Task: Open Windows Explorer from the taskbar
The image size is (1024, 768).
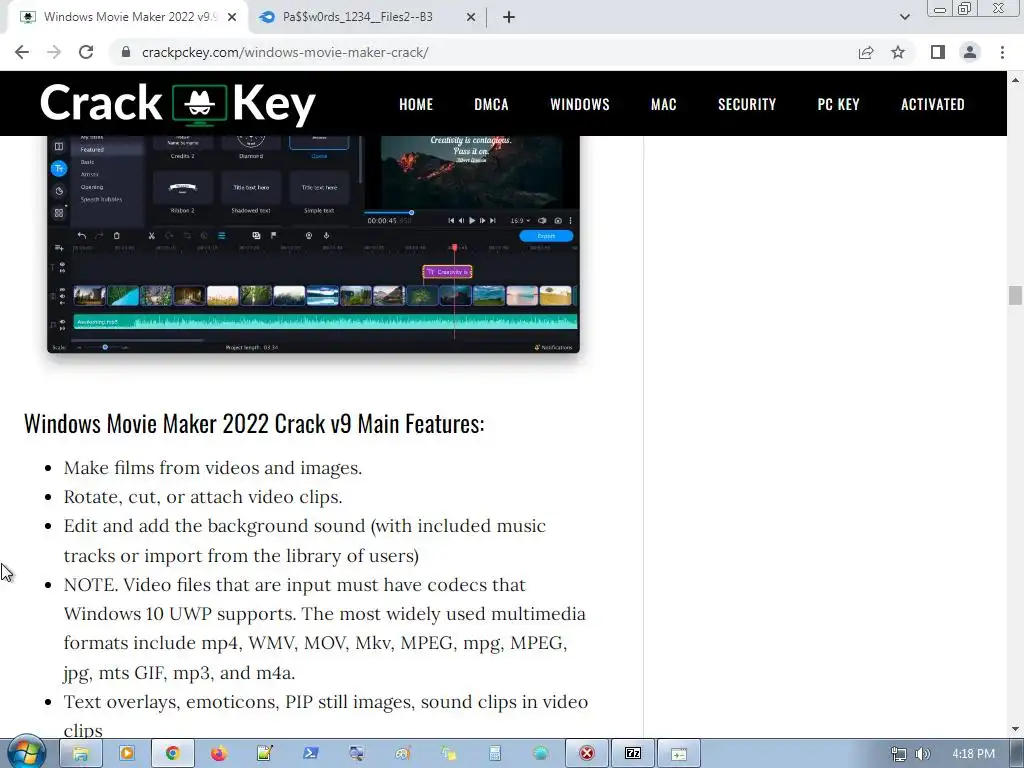Action: point(80,754)
